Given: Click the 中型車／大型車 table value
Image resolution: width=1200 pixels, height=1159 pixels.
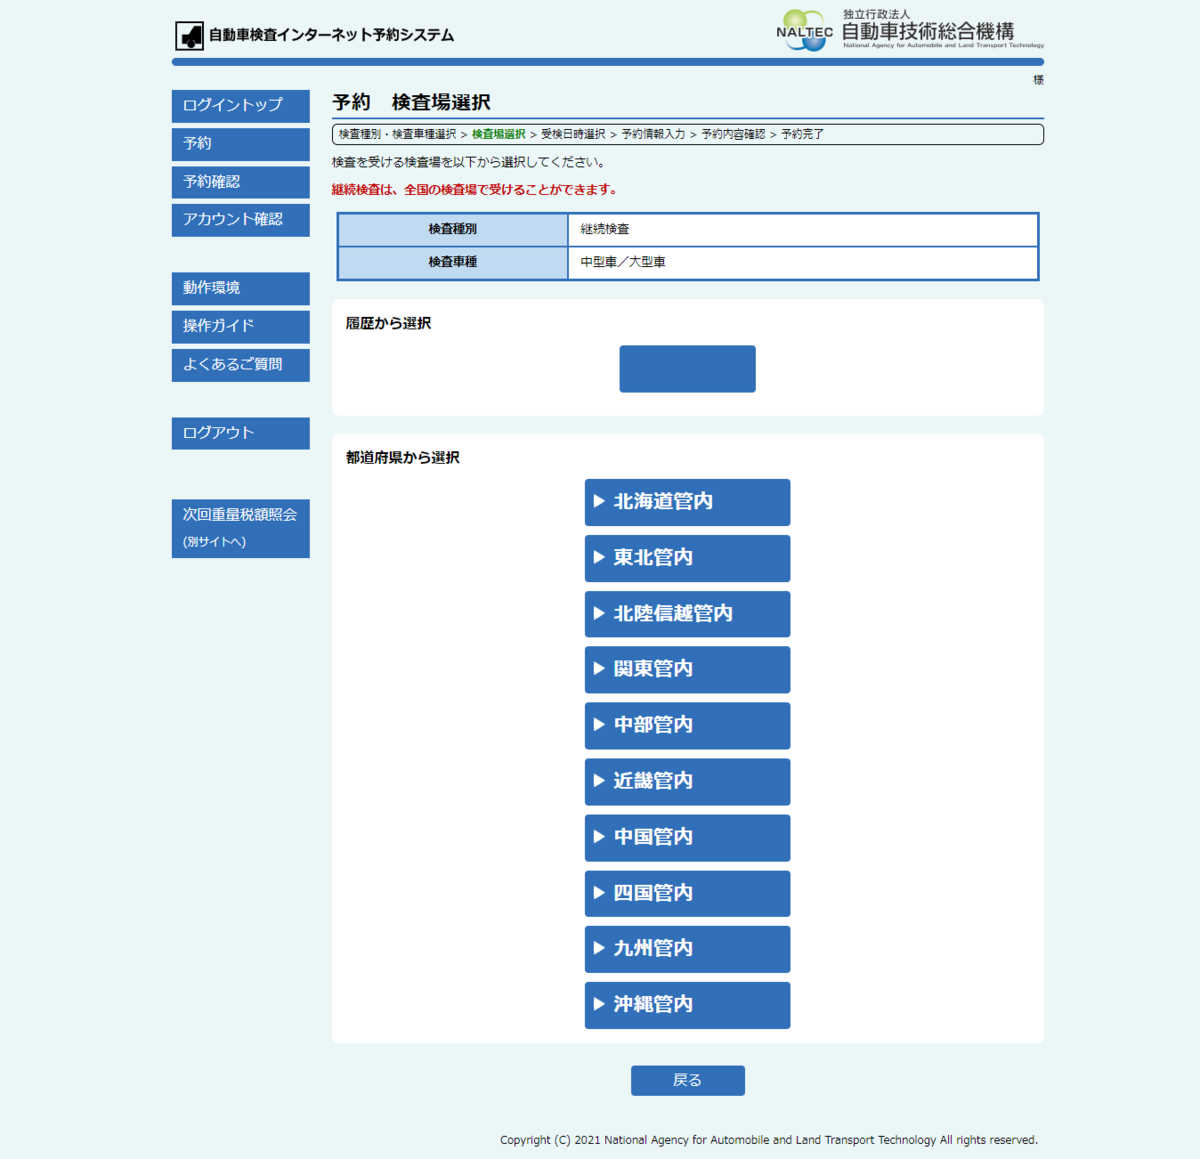Looking at the screenshot, I should coord(623,262).
